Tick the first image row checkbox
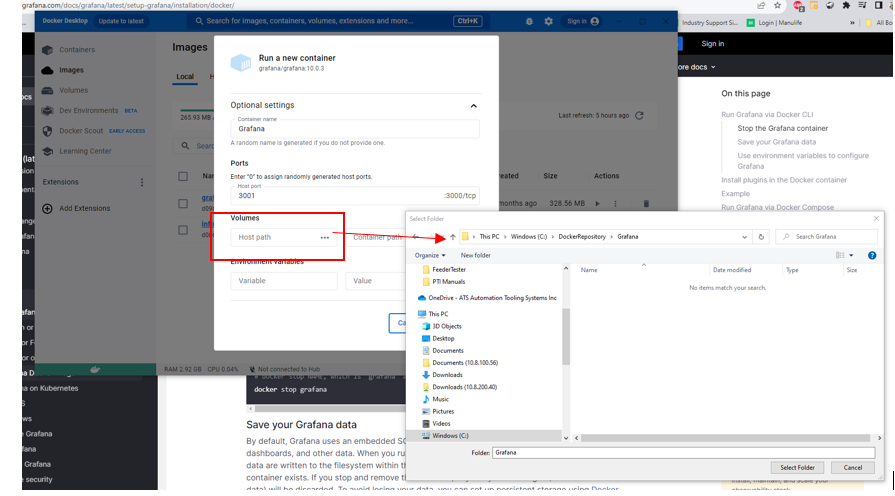The width and height of the screenshot is (895, 496). [x=183, y=204]
